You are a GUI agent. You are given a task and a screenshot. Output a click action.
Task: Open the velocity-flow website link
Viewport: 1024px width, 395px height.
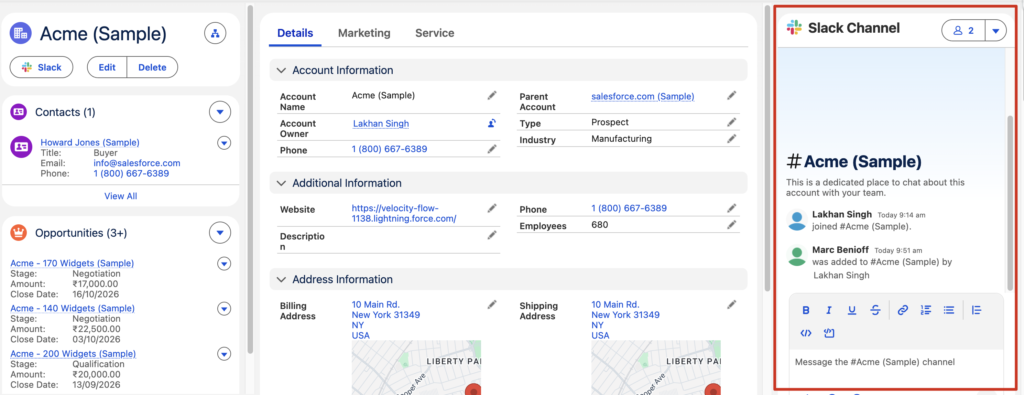tap(404, 213)
